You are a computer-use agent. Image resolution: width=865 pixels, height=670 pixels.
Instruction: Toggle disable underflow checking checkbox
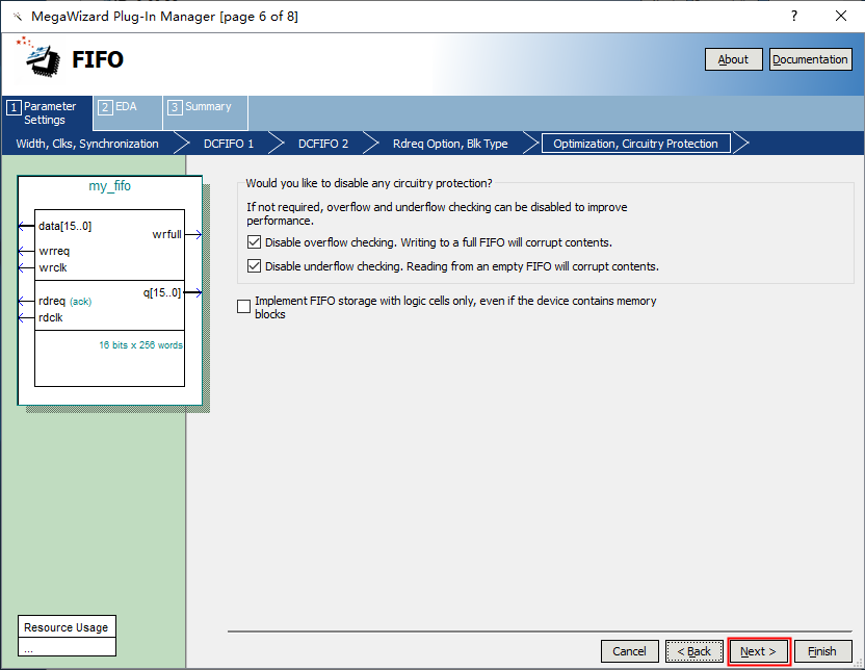(x=254, y=267)
